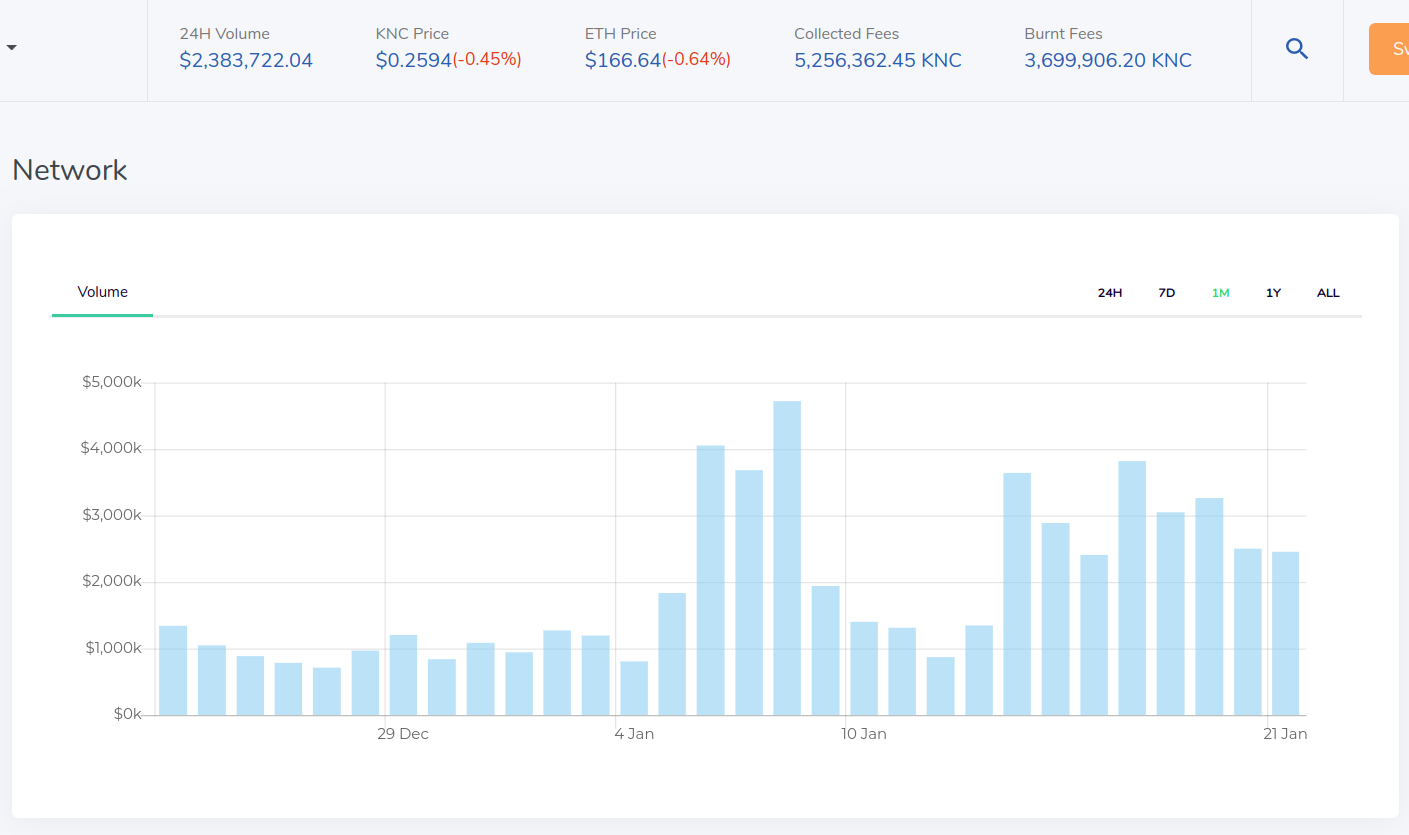Show the 1Y chart range
1409x835 pixels.
1273,293
